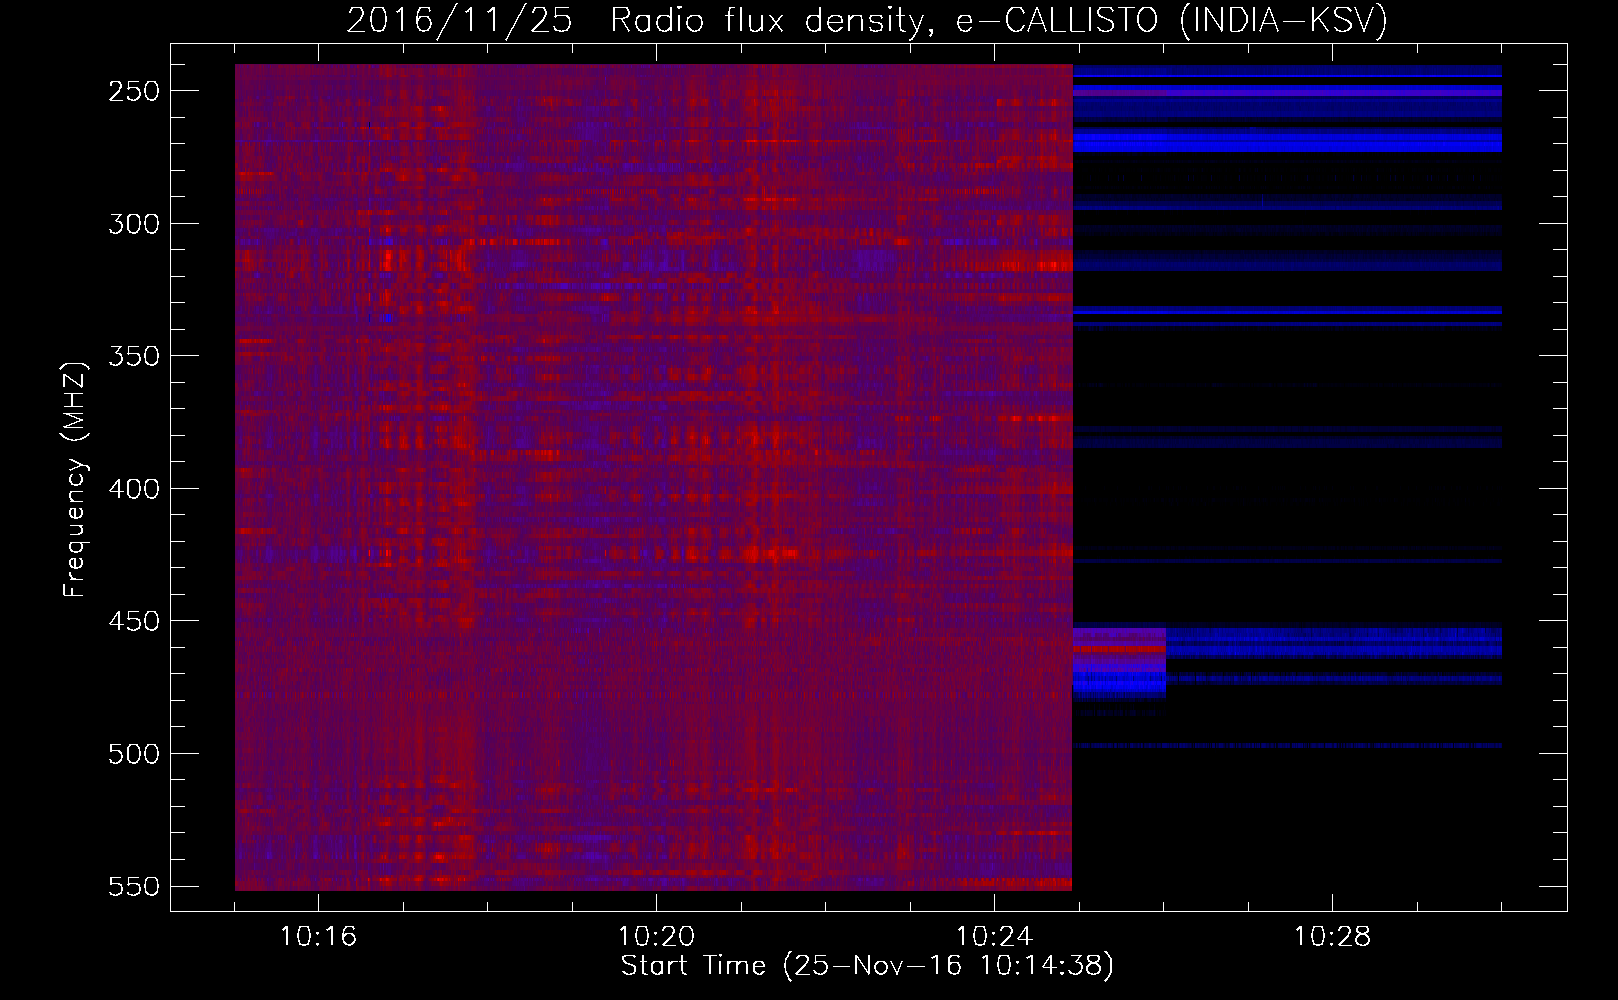Click the 10:16 time axis label
1618x1000 pixels.
[318, 937]
